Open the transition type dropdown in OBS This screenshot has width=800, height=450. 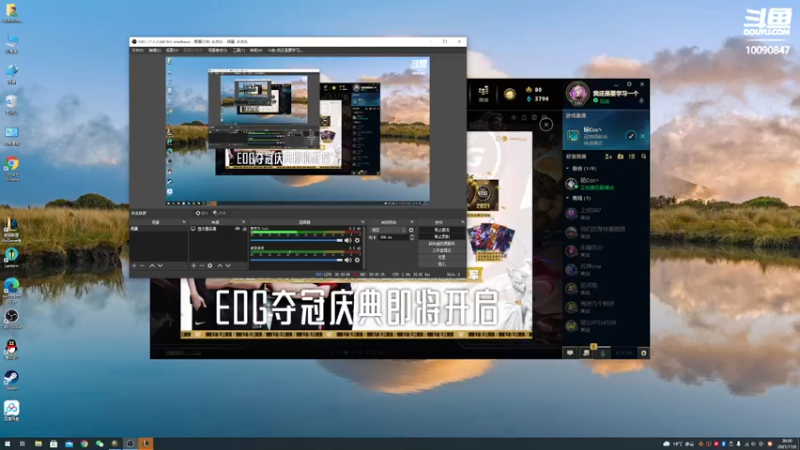[x=388, y=230]
